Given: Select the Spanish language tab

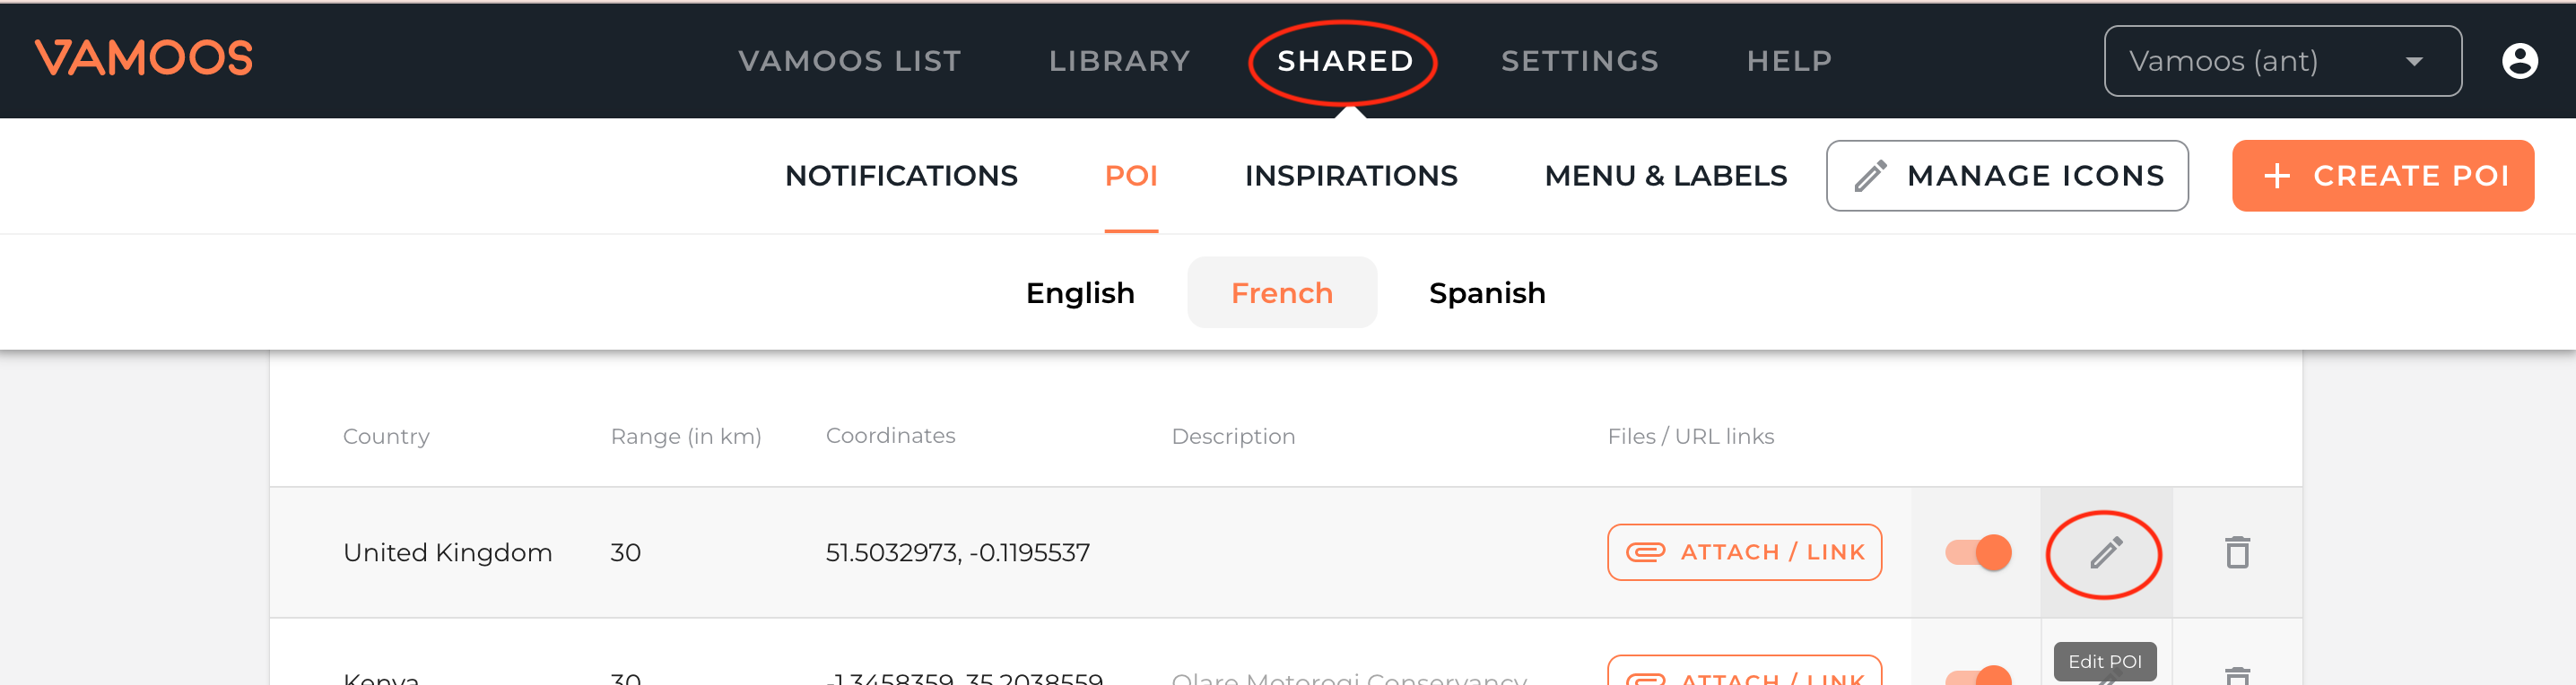Looking at the screenshot, I should tap(1487, 293).
